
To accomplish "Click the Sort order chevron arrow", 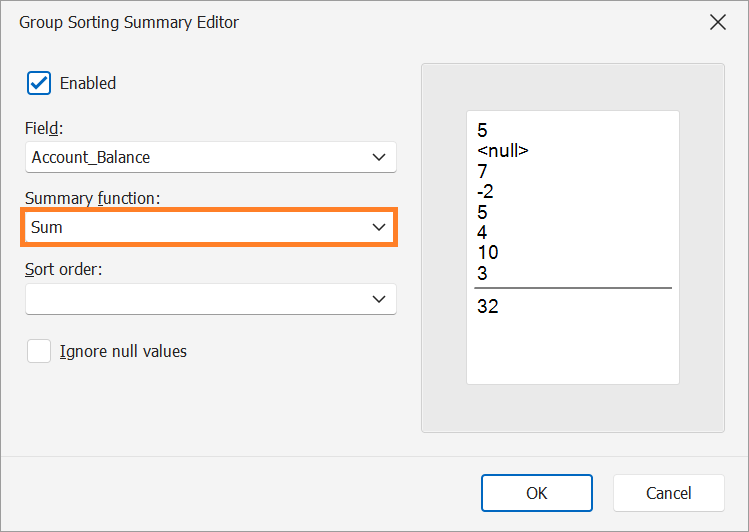I will [379, 299].
